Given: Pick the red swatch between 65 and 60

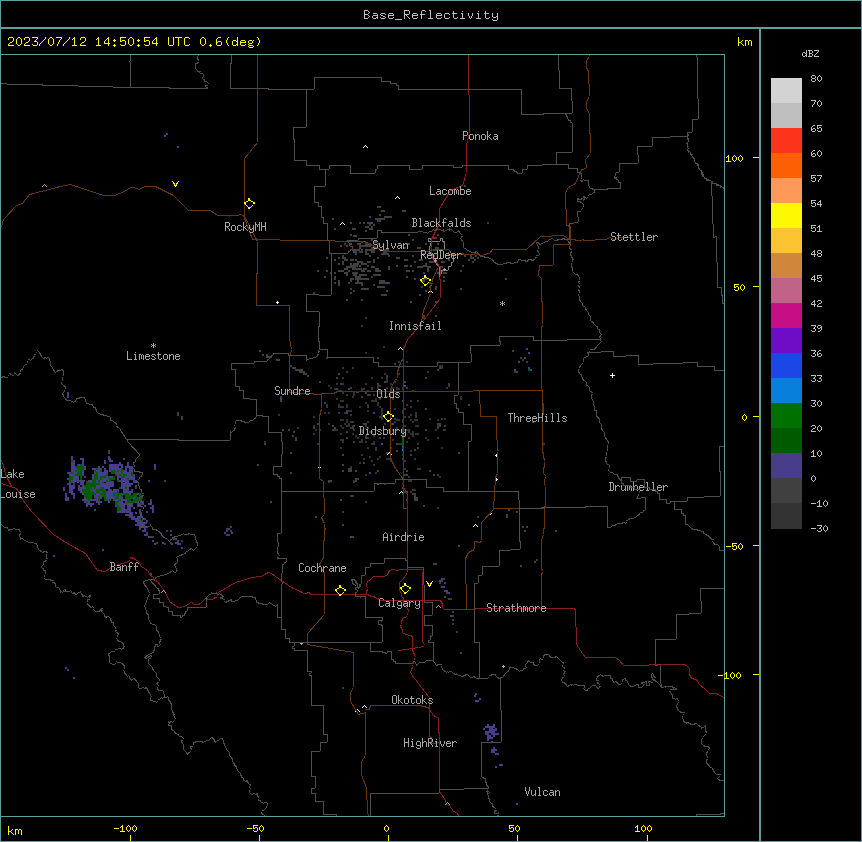Looking at the screenshot, I should coord(786,140).
